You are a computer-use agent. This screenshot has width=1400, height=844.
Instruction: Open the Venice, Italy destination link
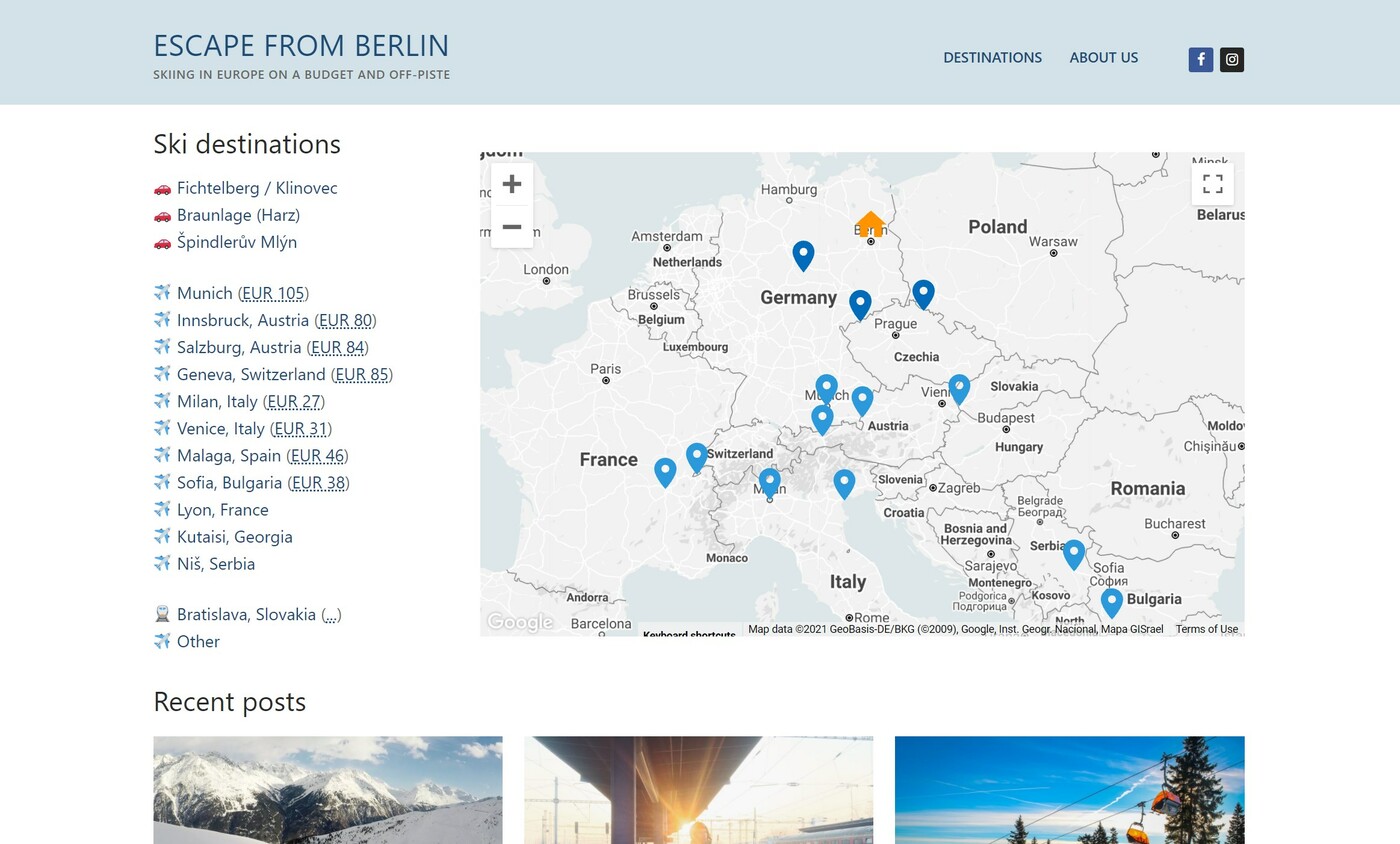coord(222,428)
